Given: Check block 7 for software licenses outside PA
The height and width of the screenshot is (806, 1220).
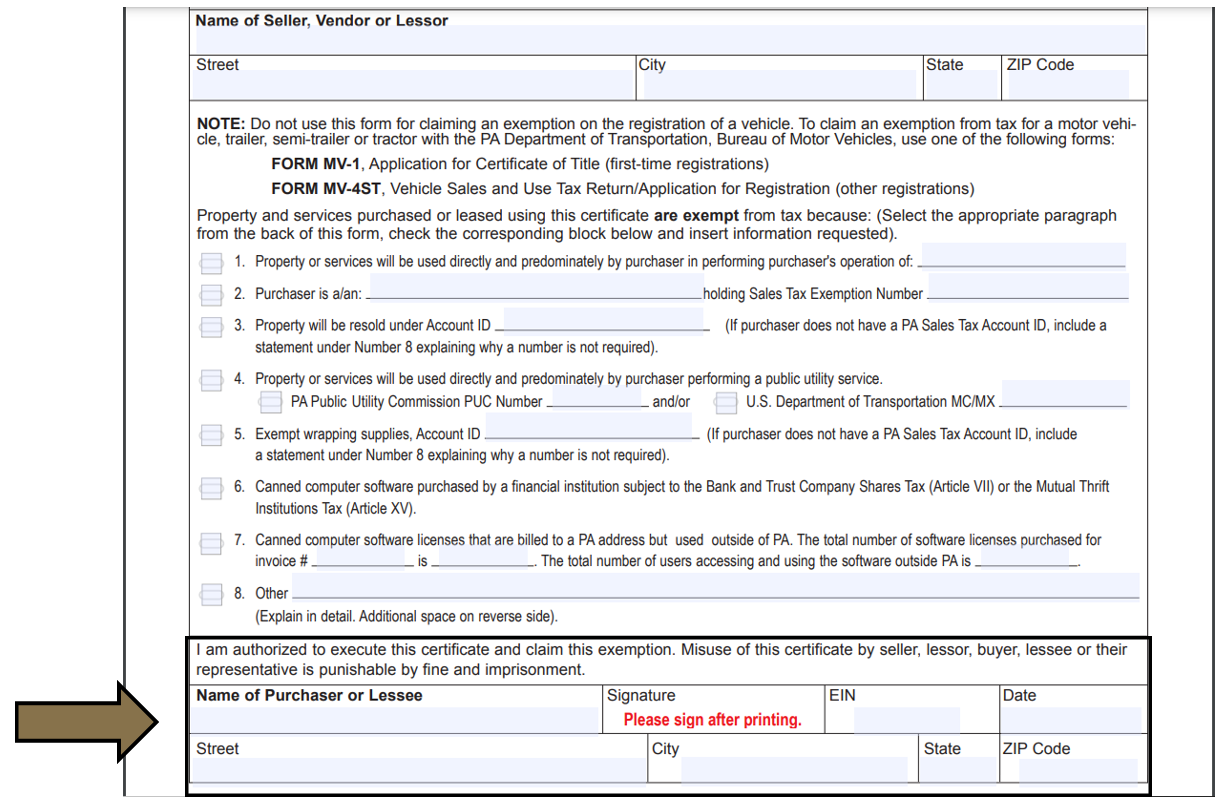Looking at the screenshot, I should pos(211,543).
